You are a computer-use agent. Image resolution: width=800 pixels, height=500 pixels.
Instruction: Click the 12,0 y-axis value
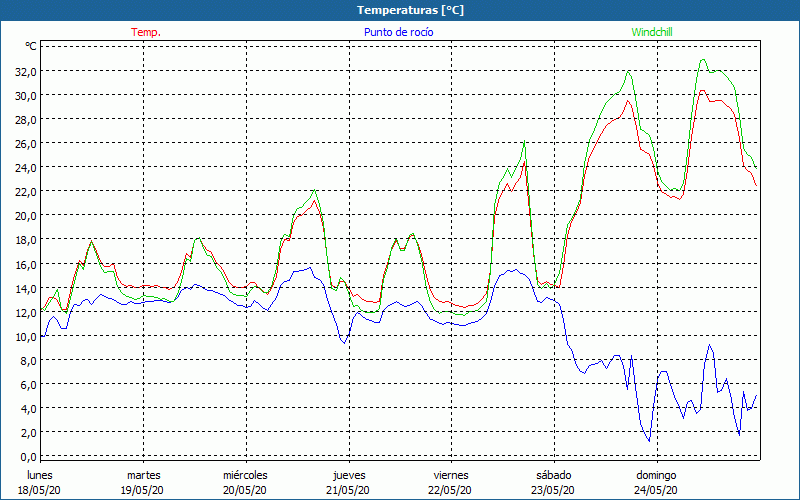(26, 312)
